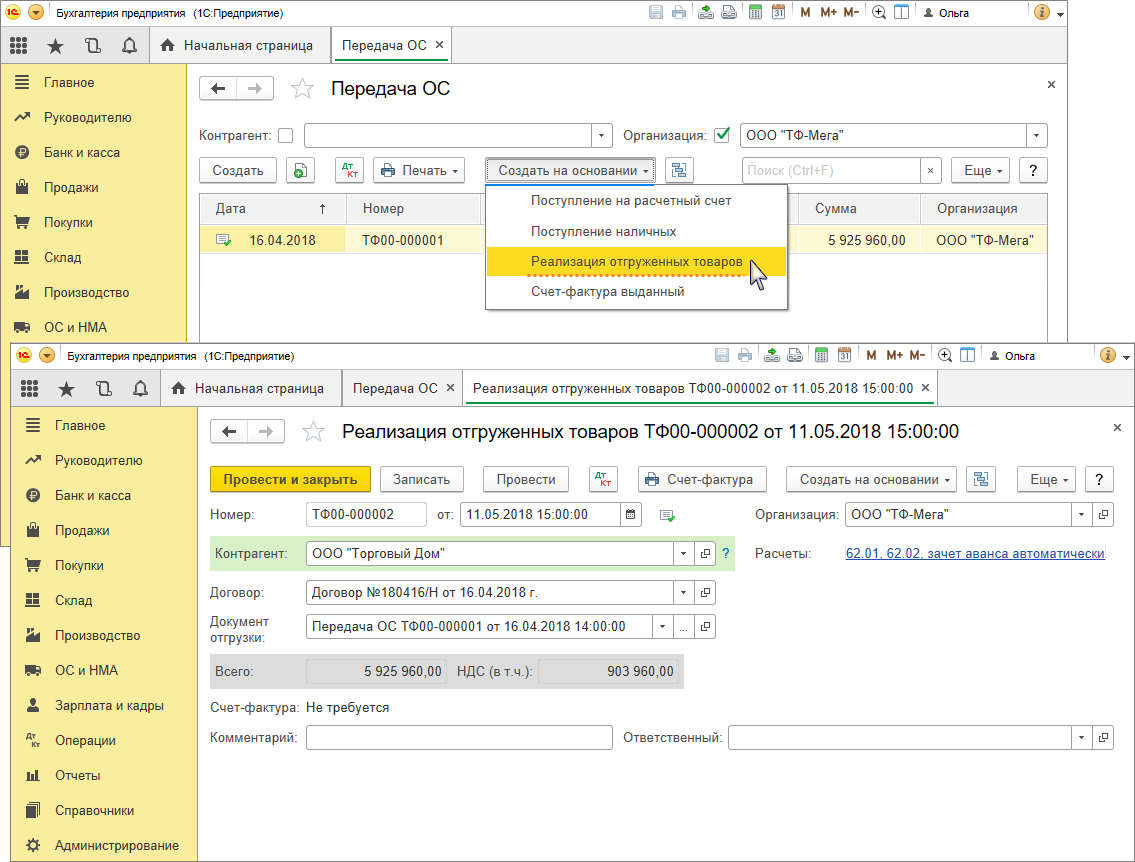Open Еще menu in Передача ОС list

point(981,171)
